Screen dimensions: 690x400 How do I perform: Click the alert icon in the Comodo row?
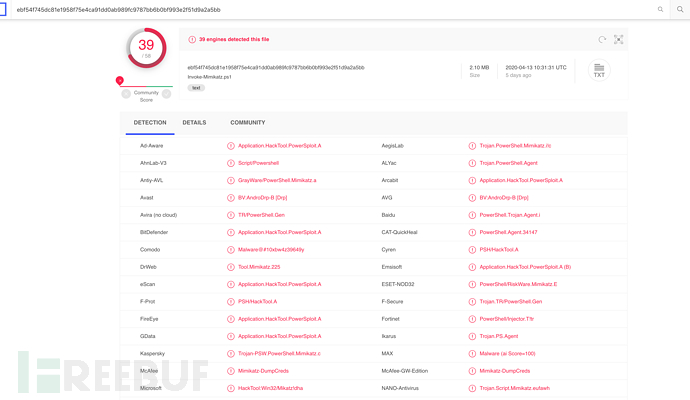[x=231, y=250]
